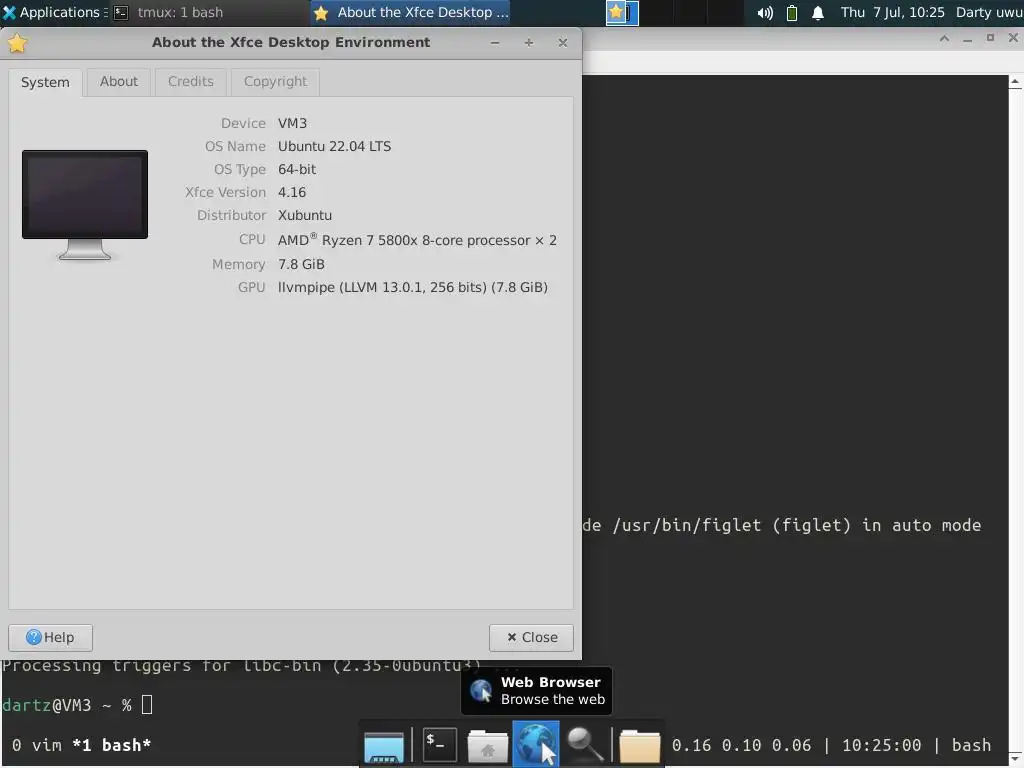Open the folder icon in dock
Screen dimensions: 1024x768
point(639,745)
